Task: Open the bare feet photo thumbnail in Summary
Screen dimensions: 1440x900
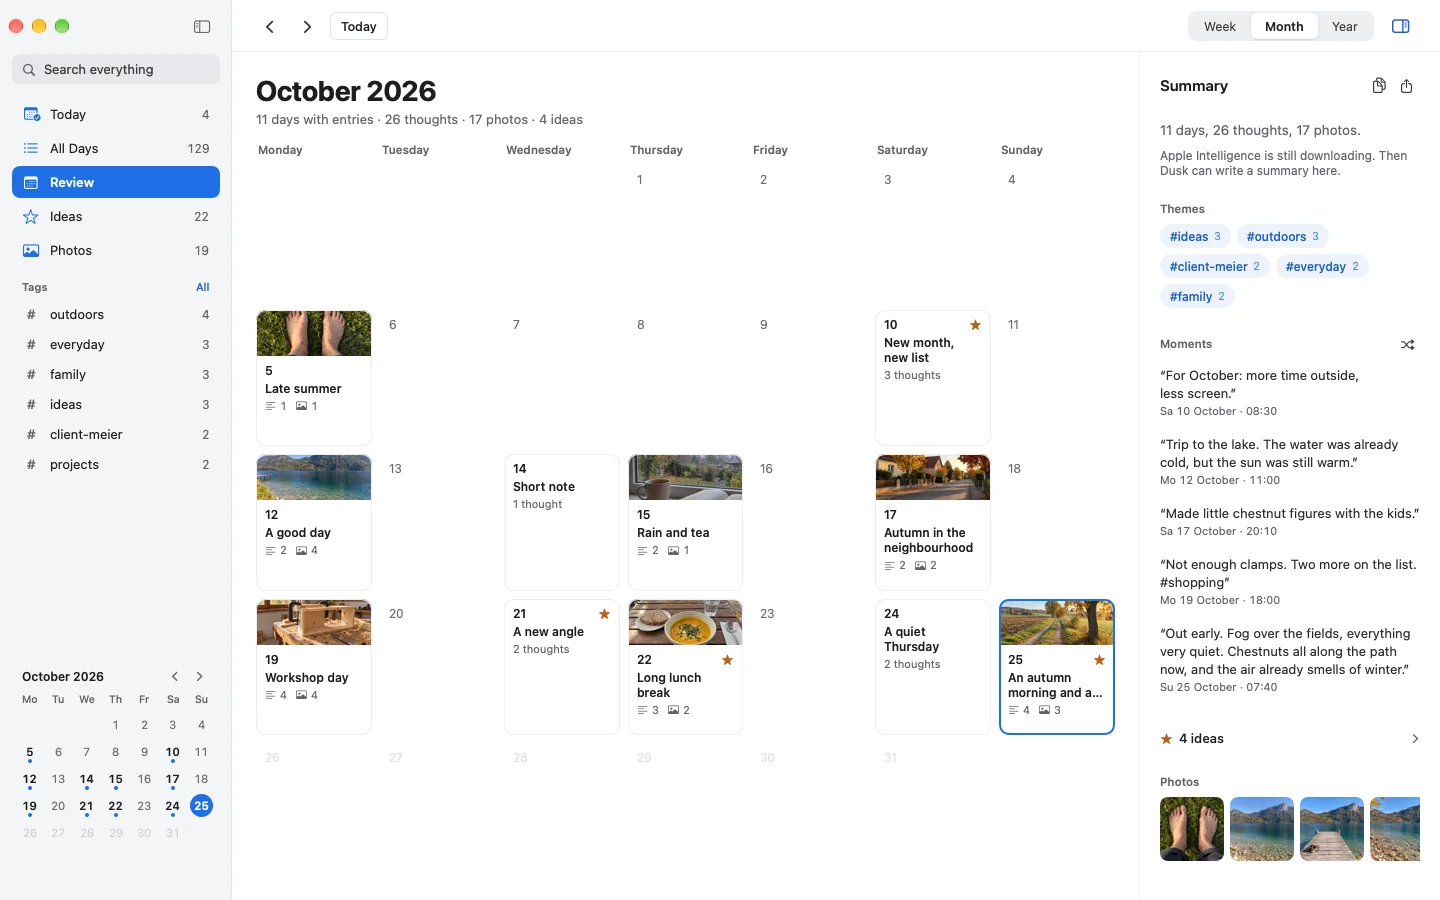Action: (x=1192, y=829)
